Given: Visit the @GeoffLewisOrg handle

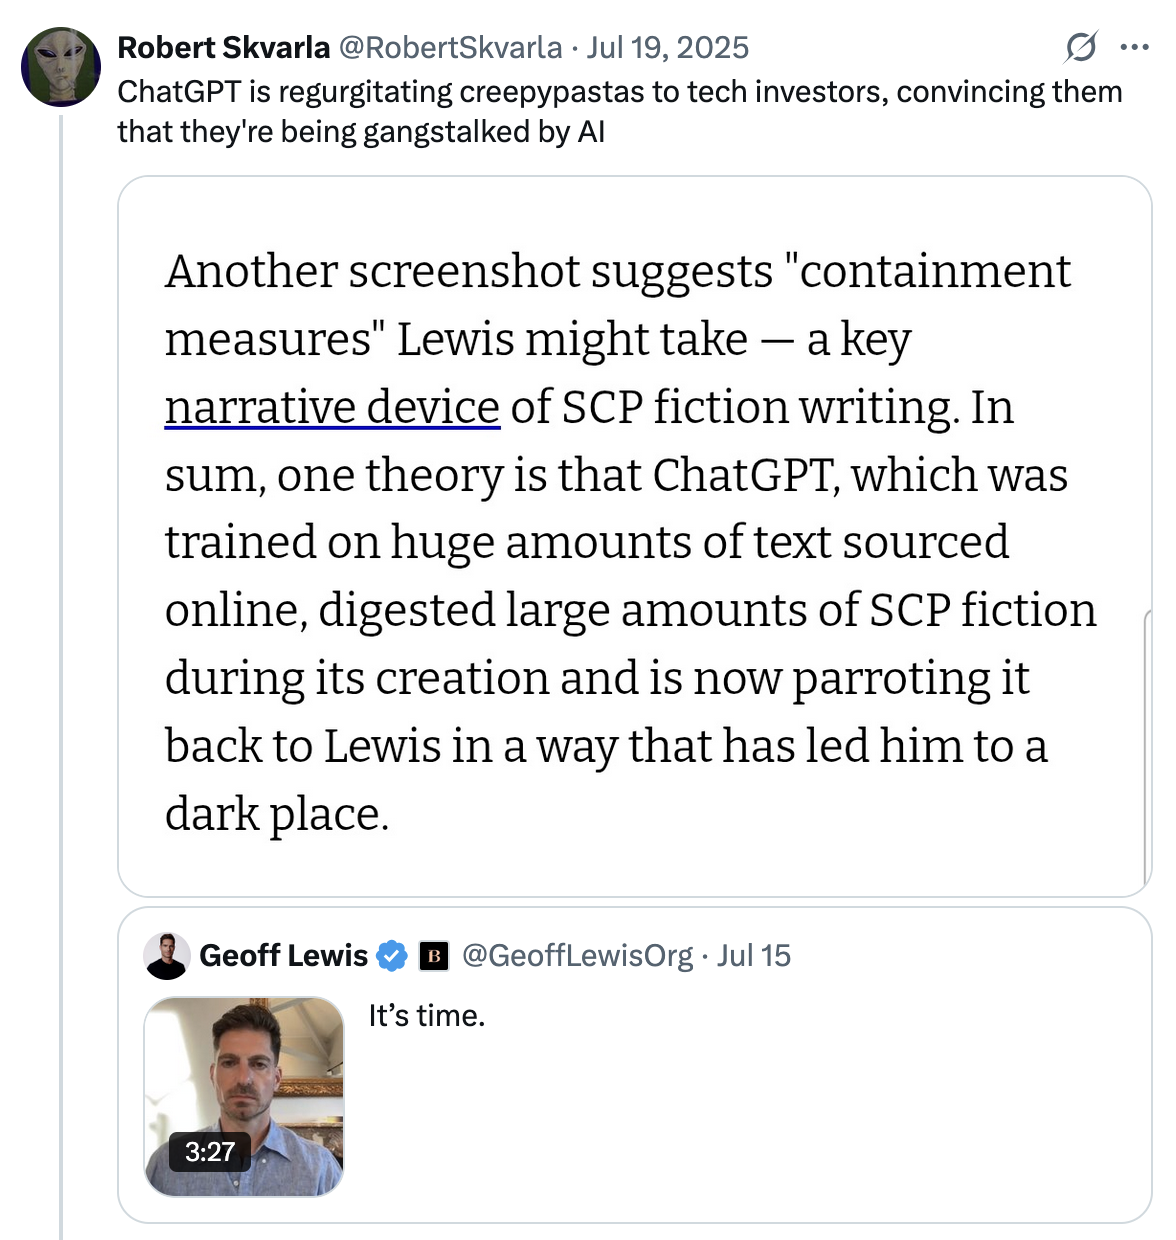Looking at the screenshot, I should 577,956.
